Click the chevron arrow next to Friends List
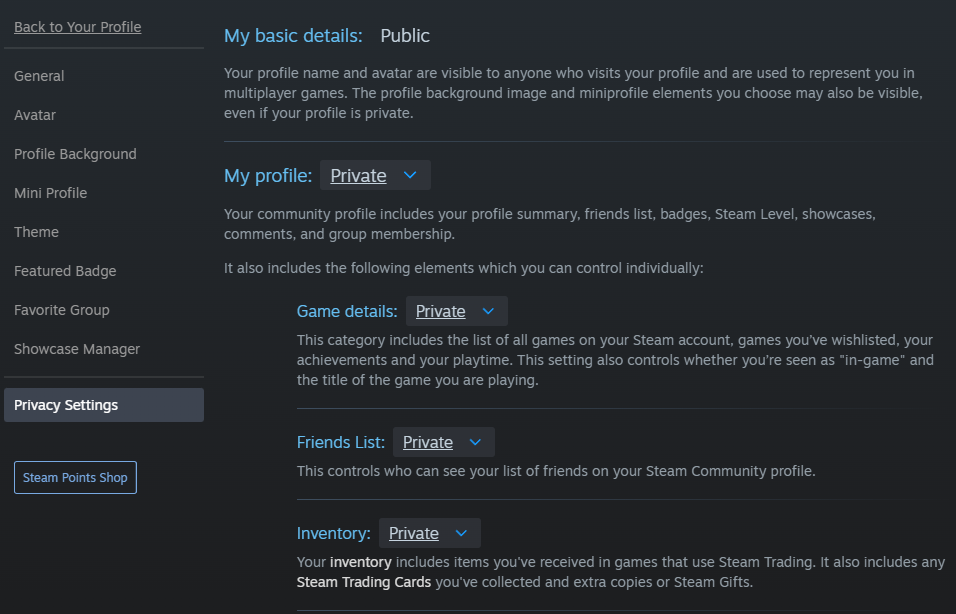956x614 pixels. 475,442
